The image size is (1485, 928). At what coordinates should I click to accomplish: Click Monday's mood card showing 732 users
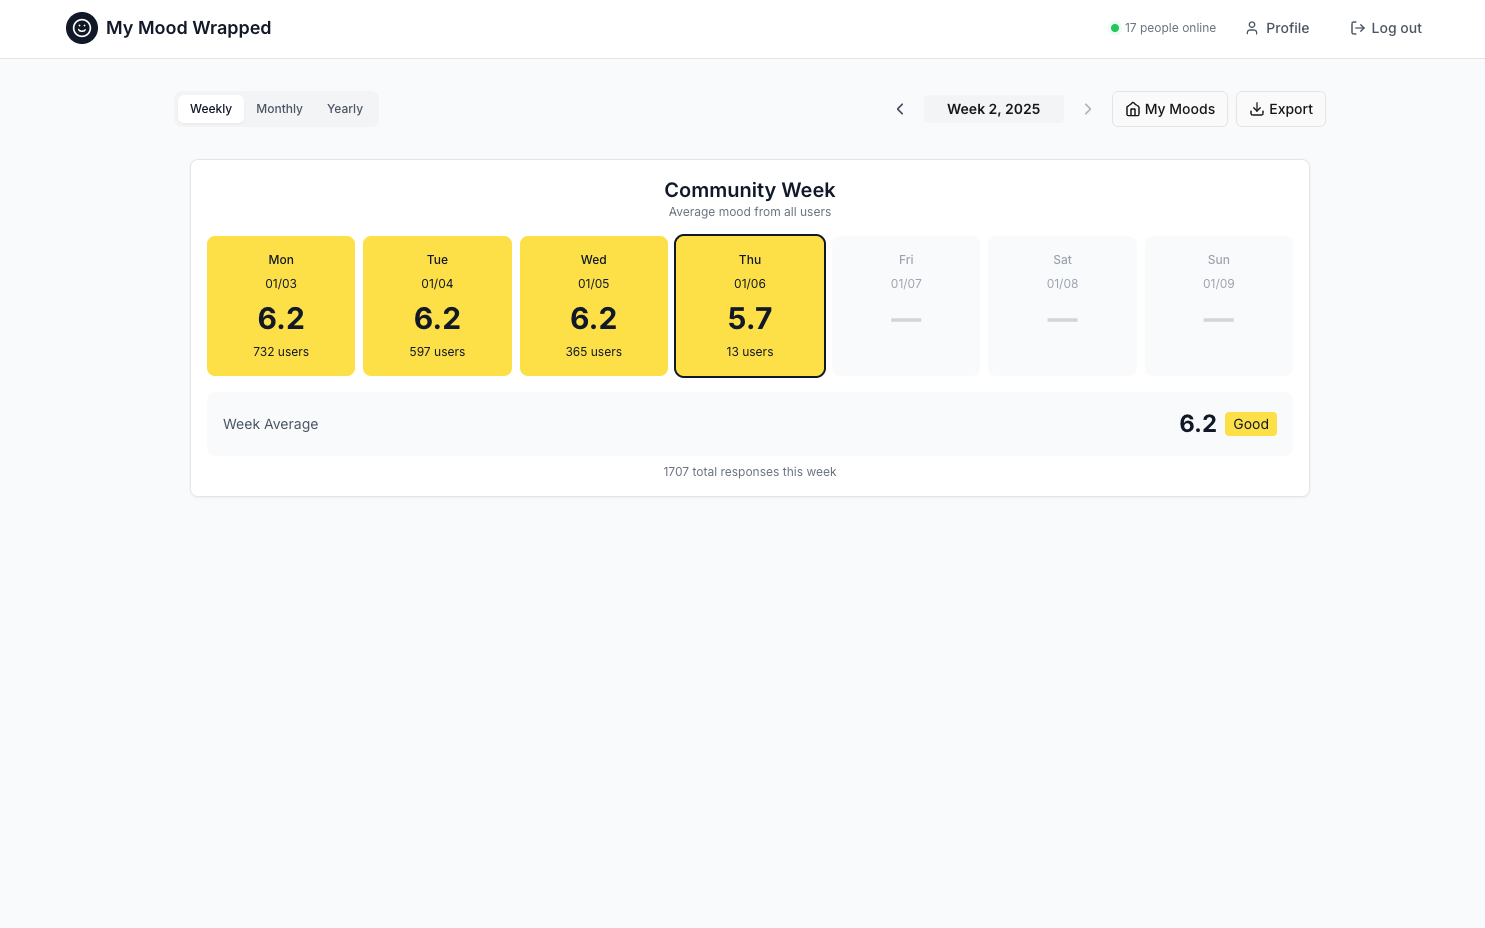click(281, 305)
